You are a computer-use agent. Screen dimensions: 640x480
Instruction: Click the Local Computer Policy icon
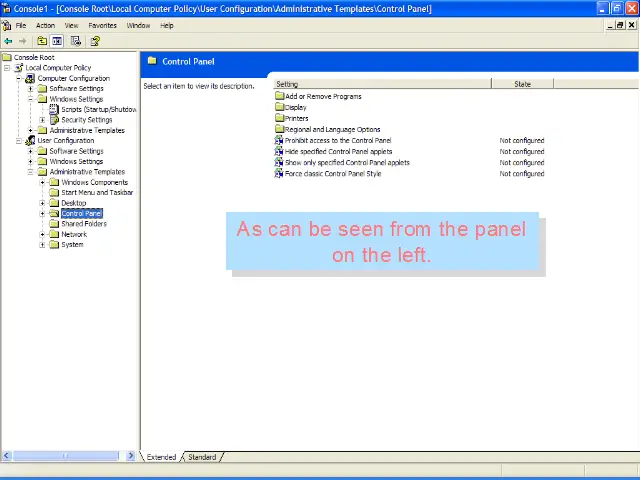[x=19, y=68]
